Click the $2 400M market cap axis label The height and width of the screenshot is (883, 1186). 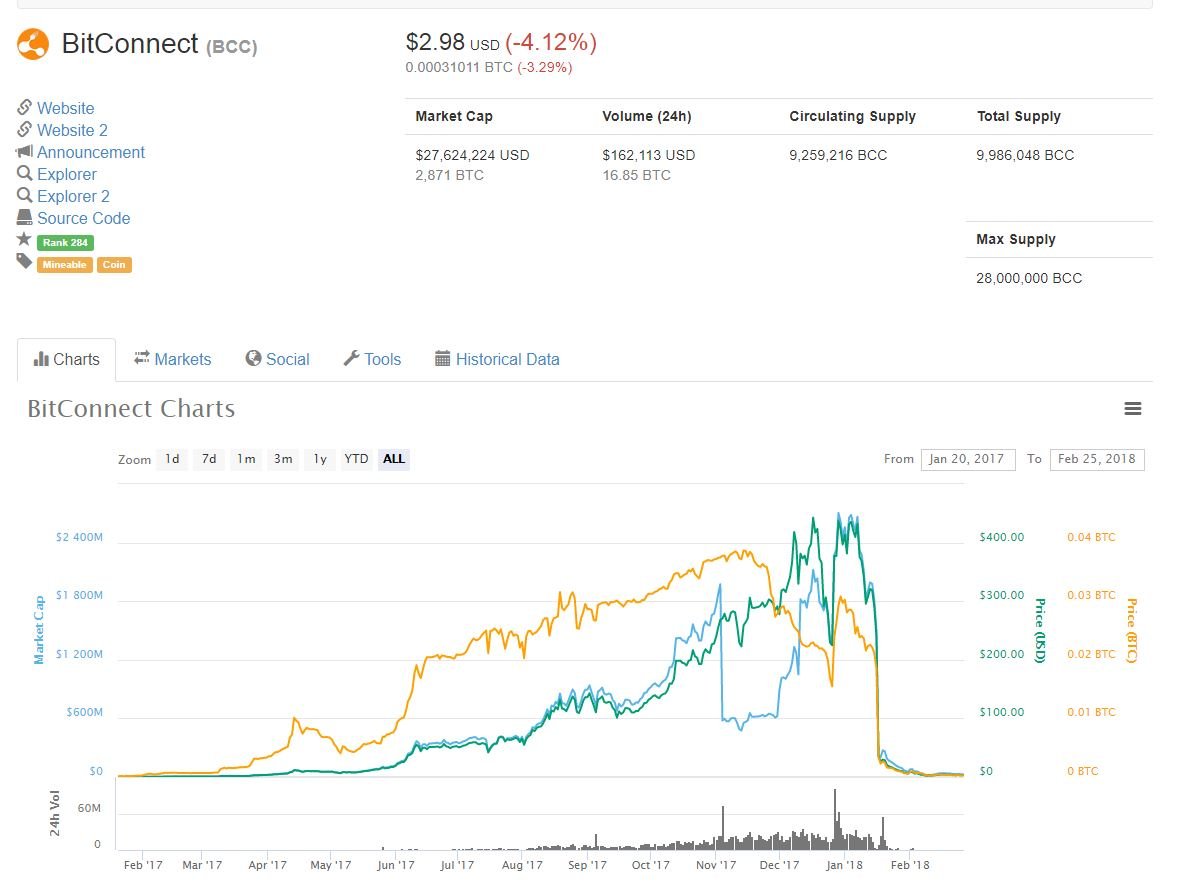pos(79,537)
